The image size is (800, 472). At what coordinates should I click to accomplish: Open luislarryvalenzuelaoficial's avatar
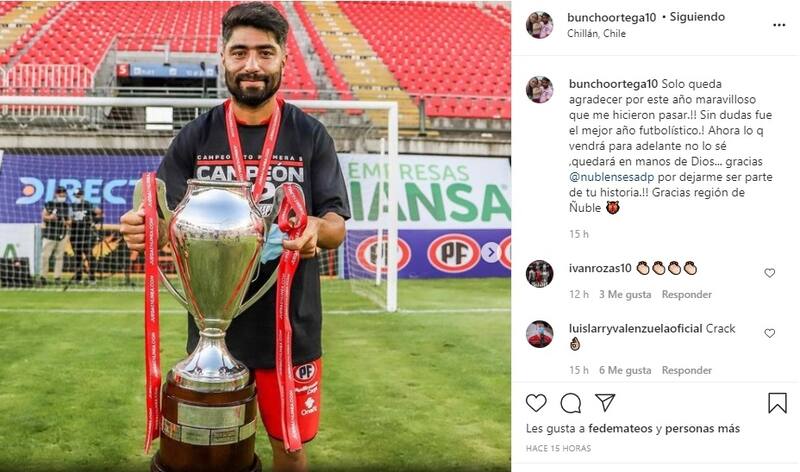539,334
